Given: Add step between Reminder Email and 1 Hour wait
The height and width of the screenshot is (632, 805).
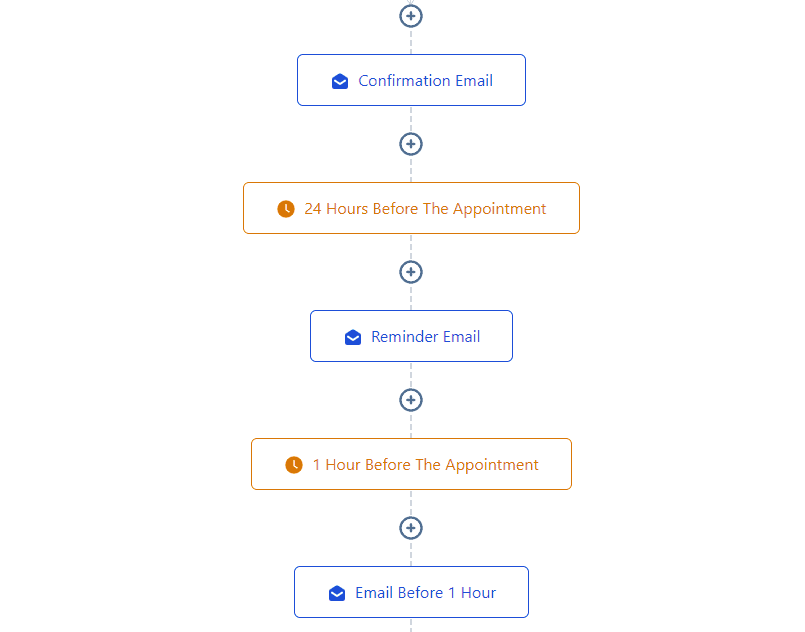Looking at the screenshot, I should click(411, 400).
